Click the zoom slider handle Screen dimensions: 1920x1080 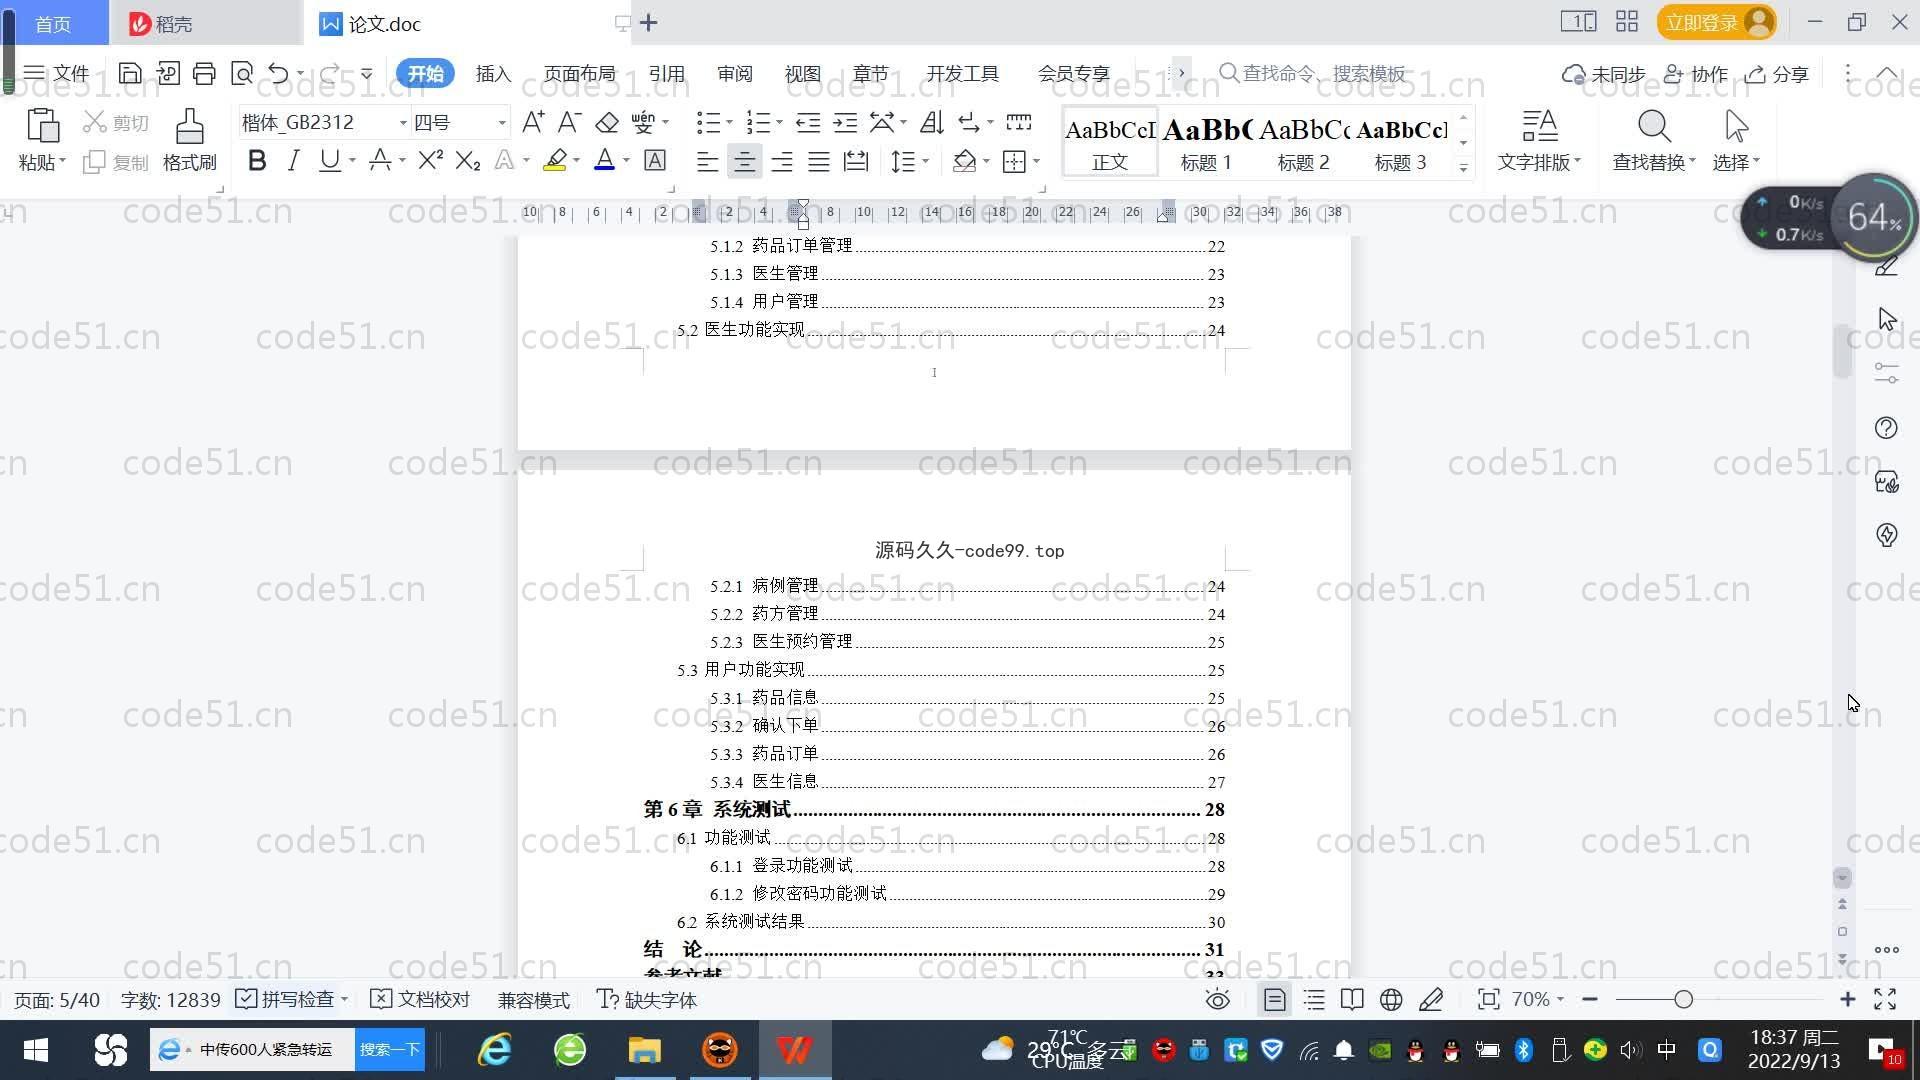(1683, 999)
